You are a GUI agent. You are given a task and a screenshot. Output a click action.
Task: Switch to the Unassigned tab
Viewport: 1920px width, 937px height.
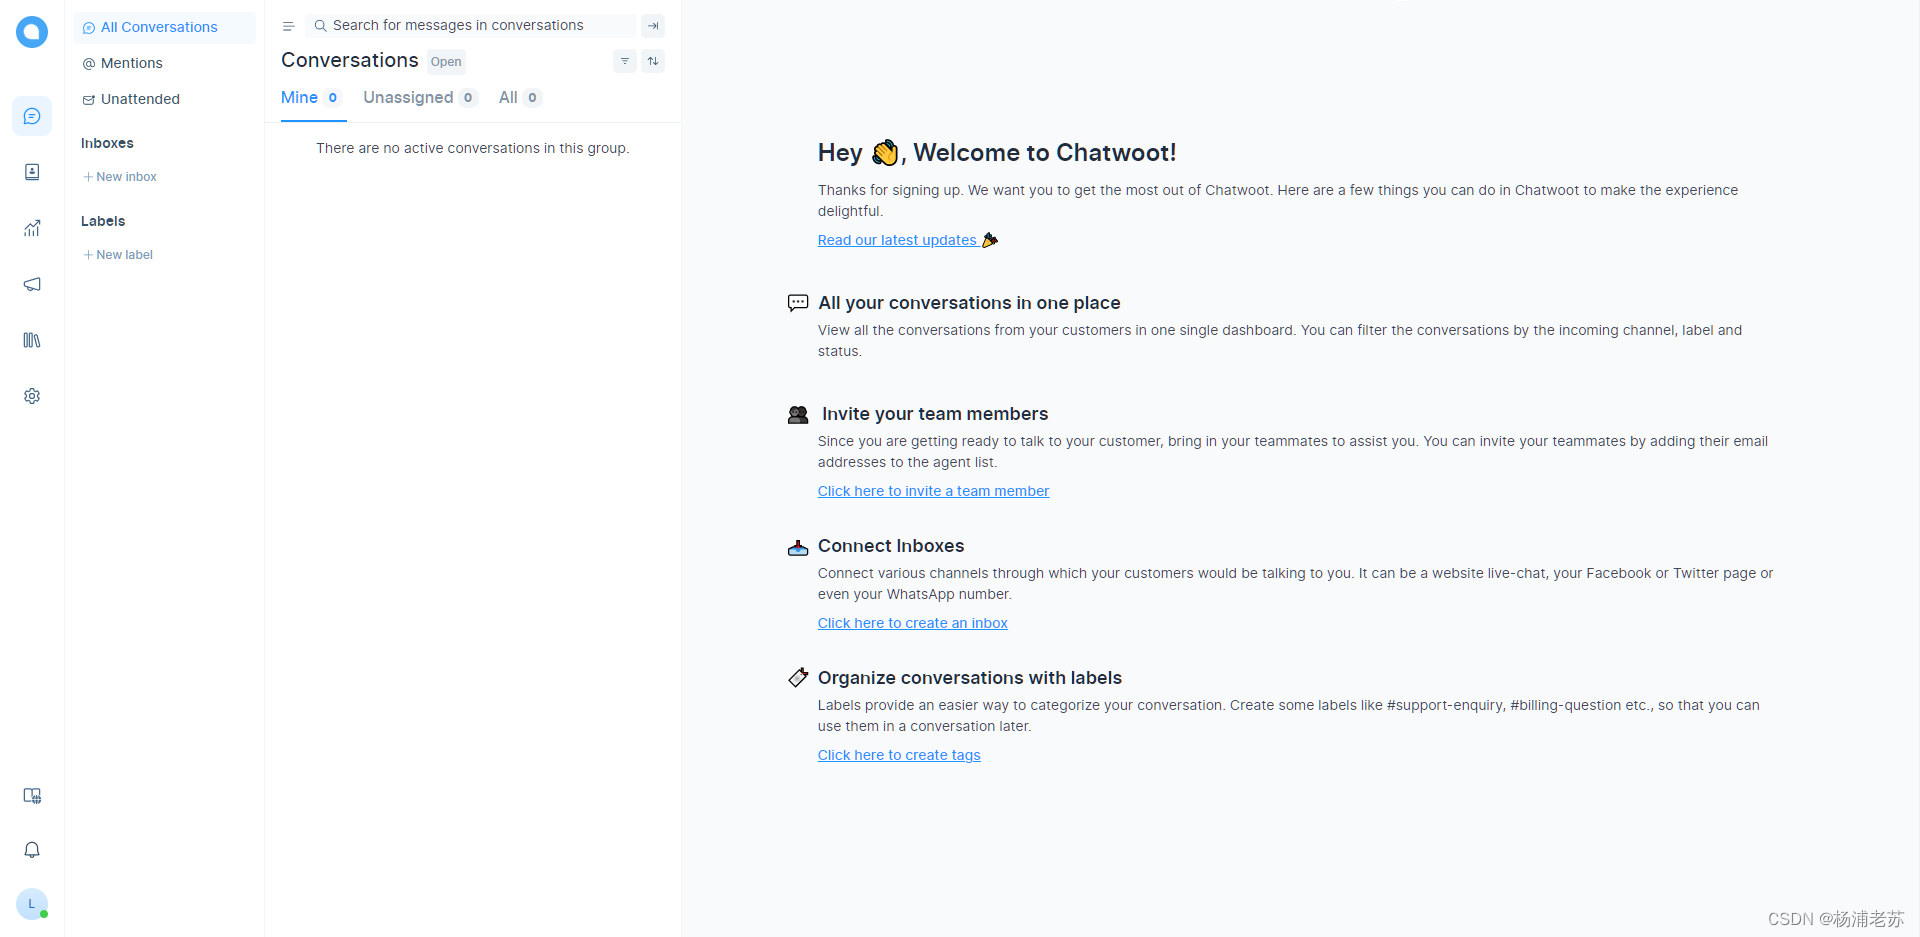pos(420,98)
